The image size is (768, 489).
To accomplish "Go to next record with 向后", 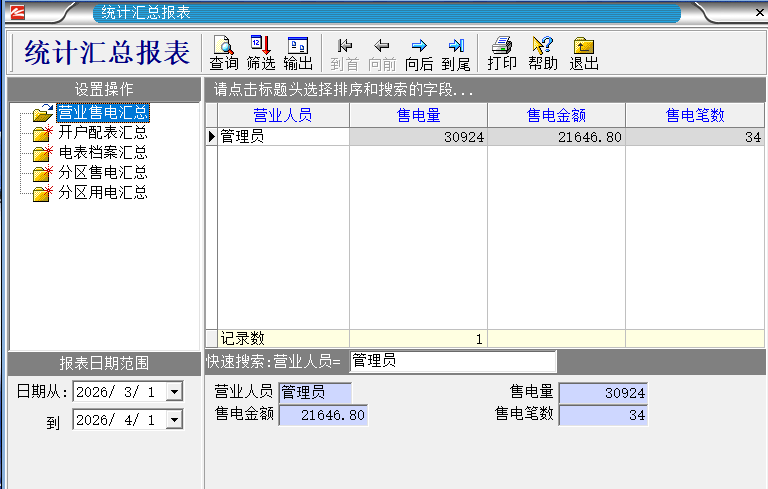I will pyautogui.click(x=419, y=53).
